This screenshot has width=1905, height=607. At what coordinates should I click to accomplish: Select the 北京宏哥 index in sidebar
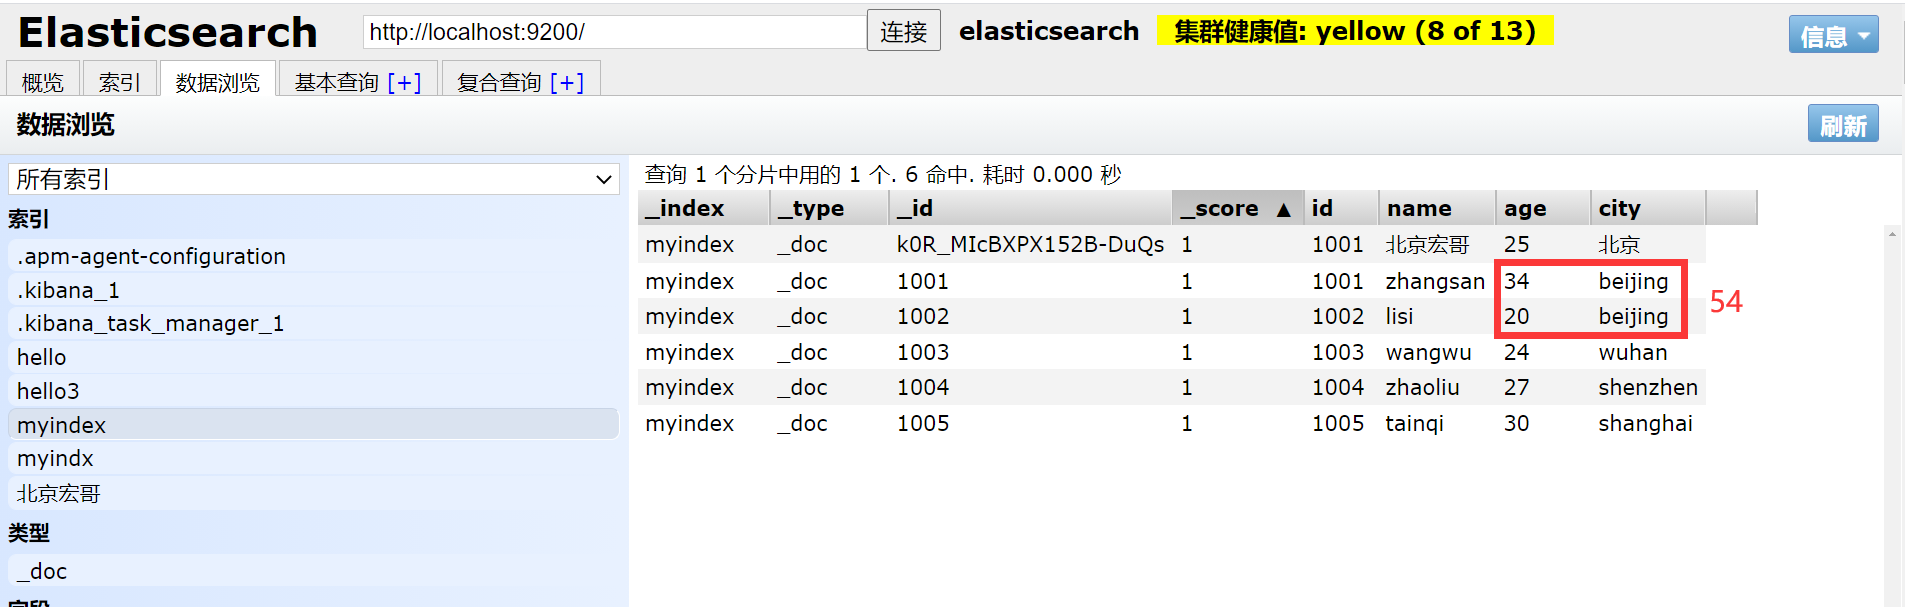313,493
